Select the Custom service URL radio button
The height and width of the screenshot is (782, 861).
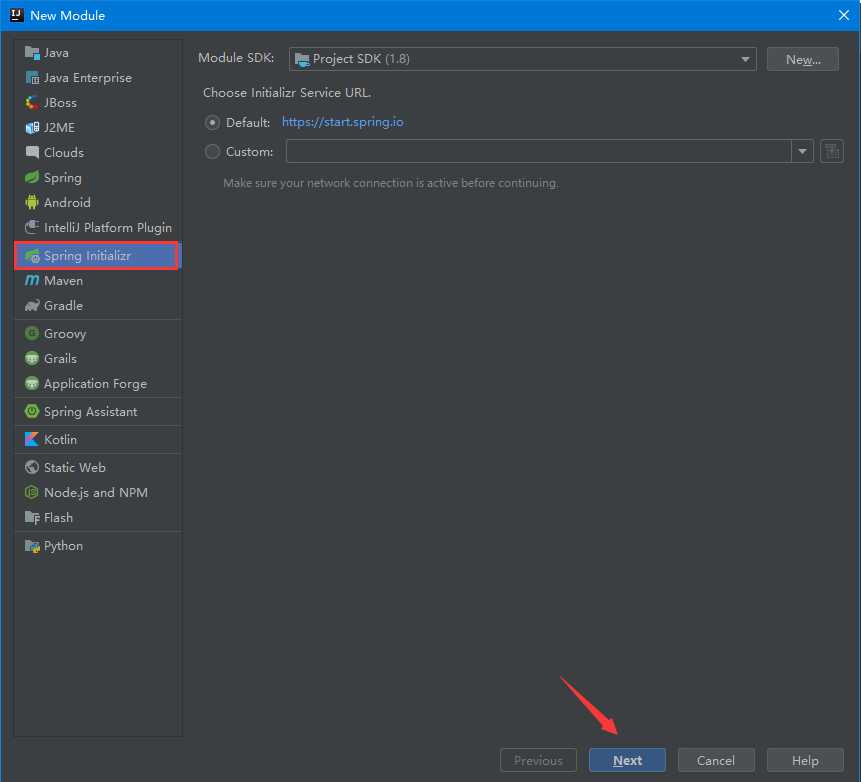[213, 151]
